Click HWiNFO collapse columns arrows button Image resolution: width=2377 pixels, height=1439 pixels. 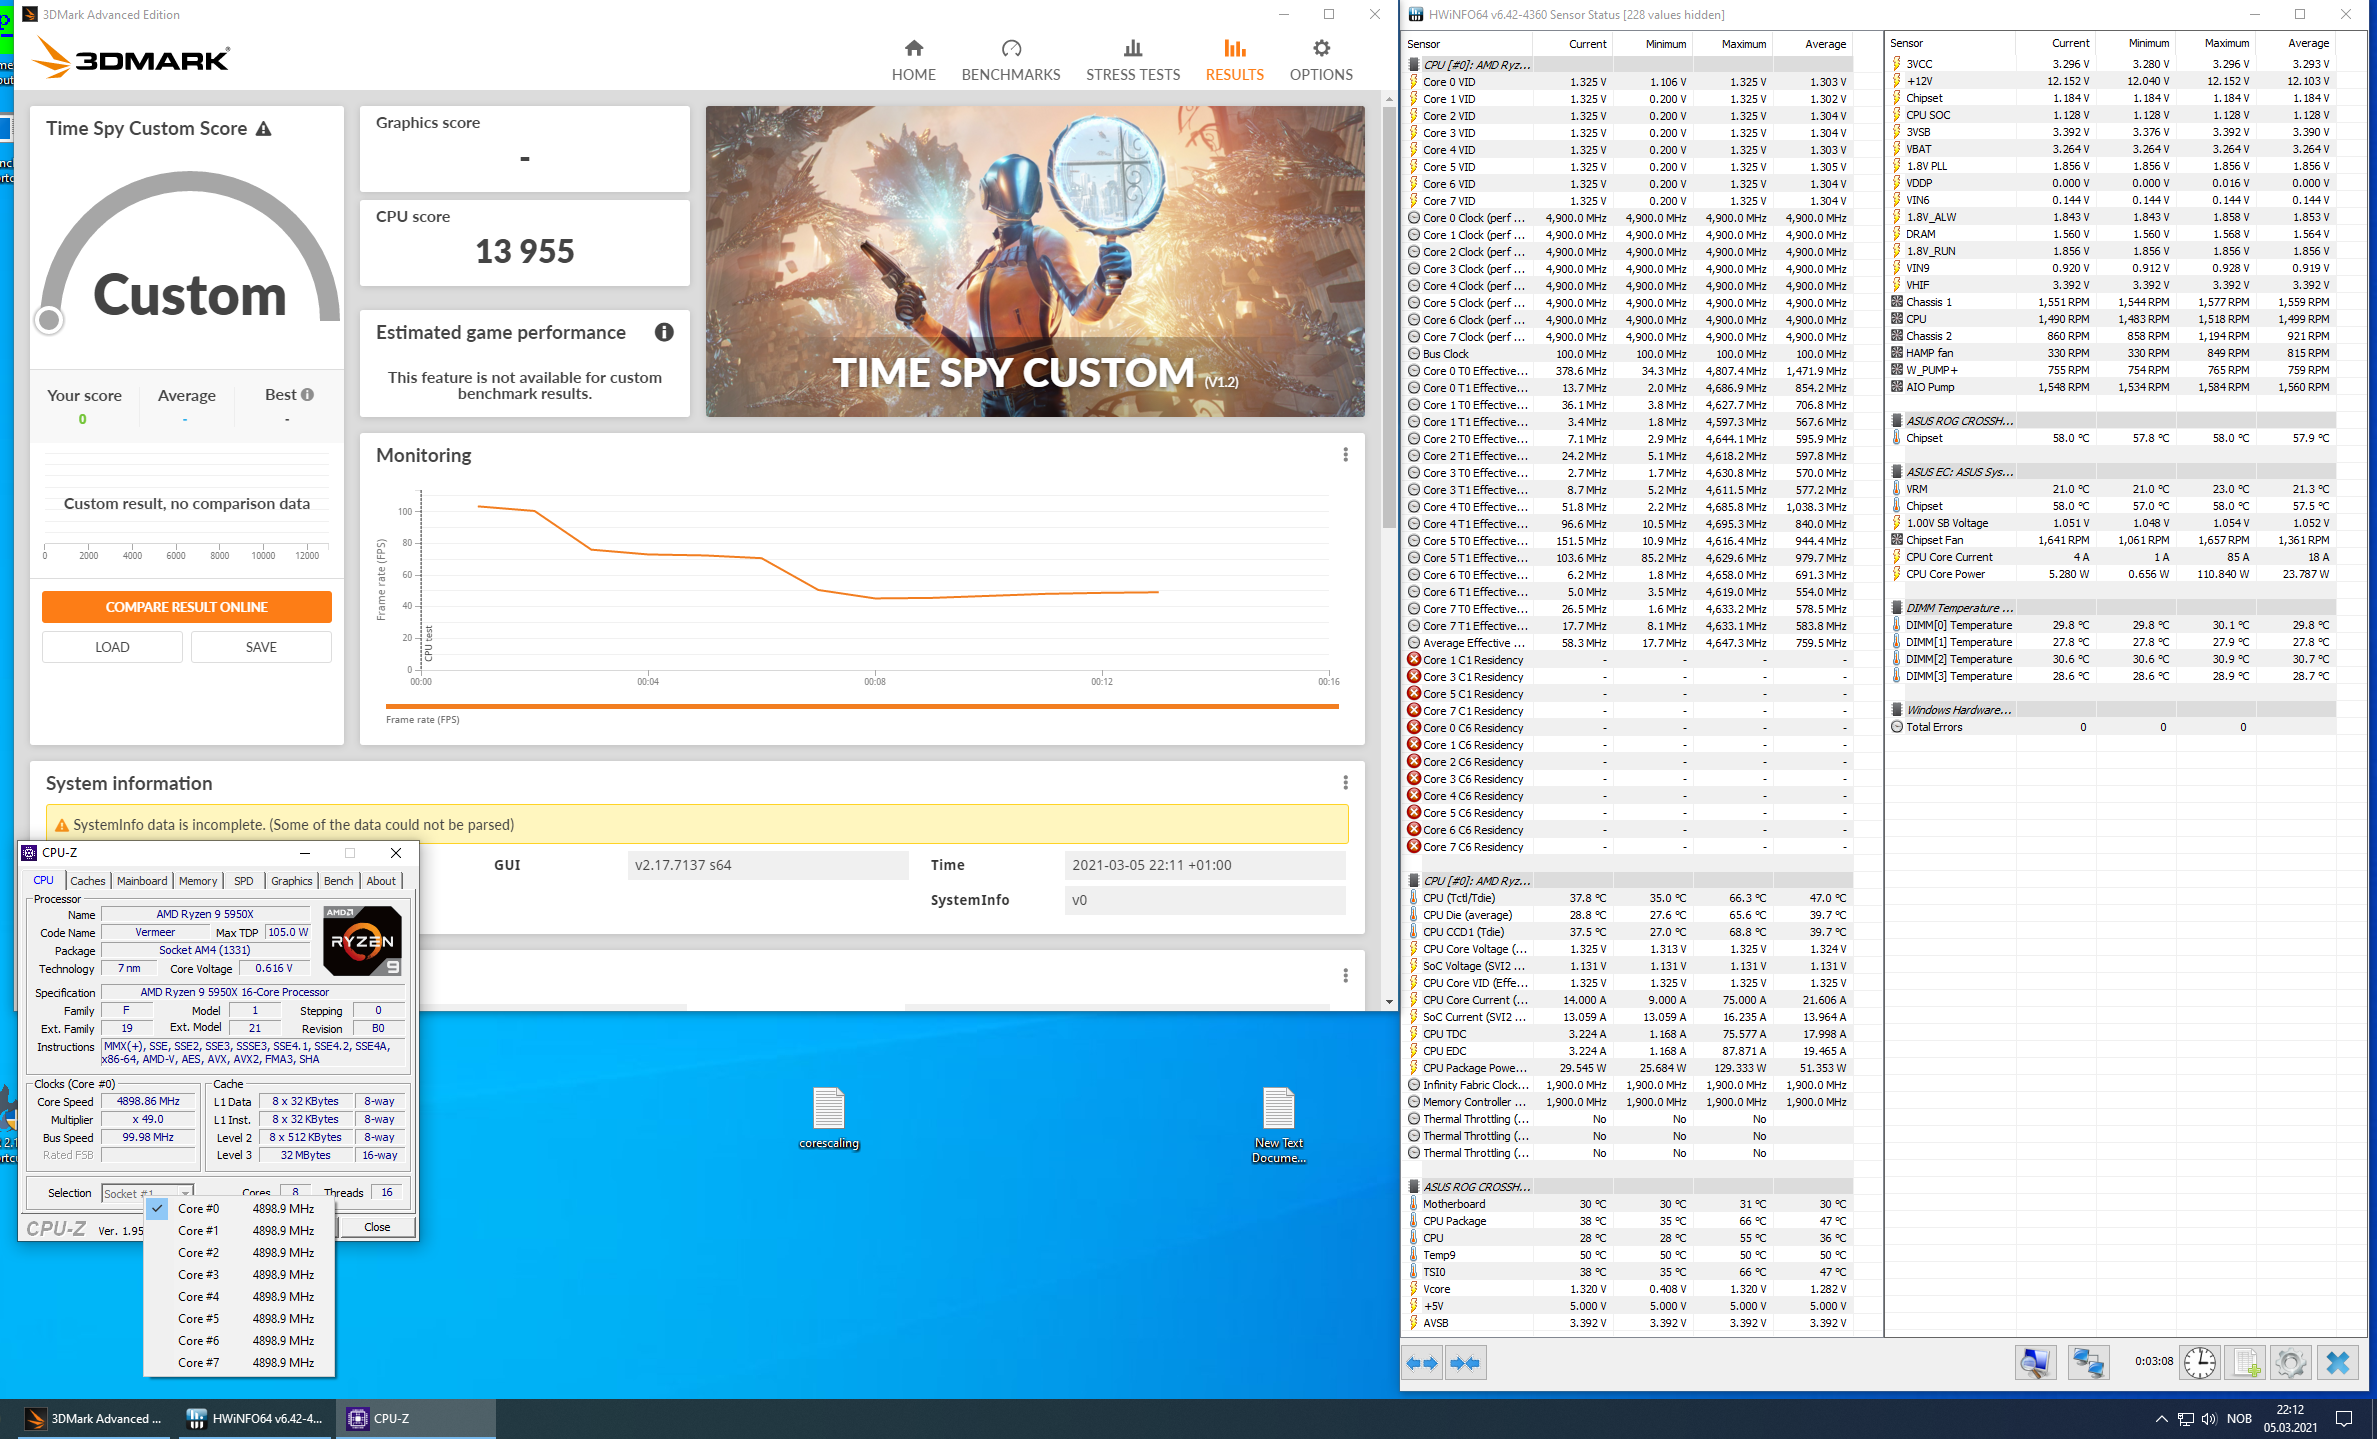click(x=1464, y=1362)
